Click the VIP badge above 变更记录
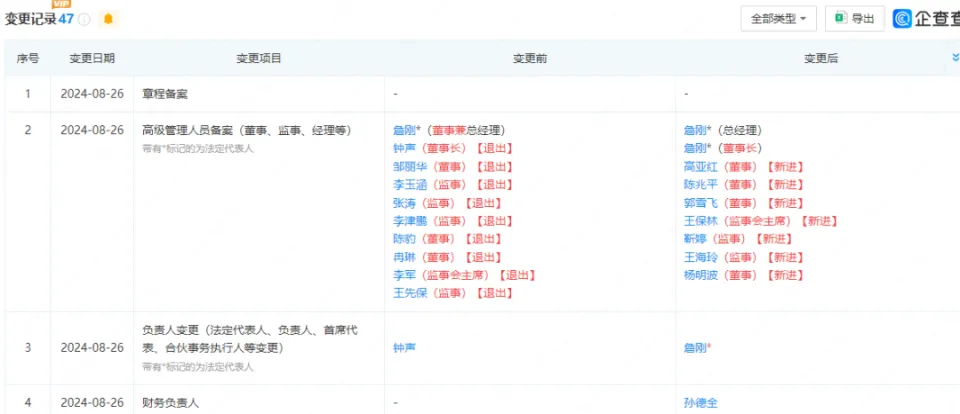 click(x=61, y=4)
